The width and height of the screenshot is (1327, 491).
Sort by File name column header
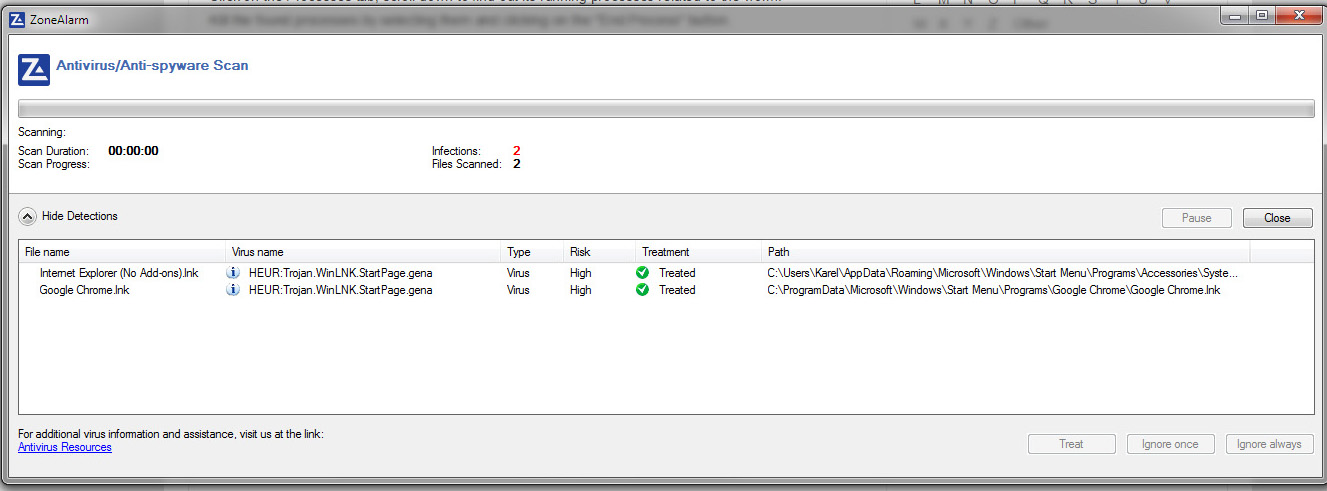[x=122, y=252]
